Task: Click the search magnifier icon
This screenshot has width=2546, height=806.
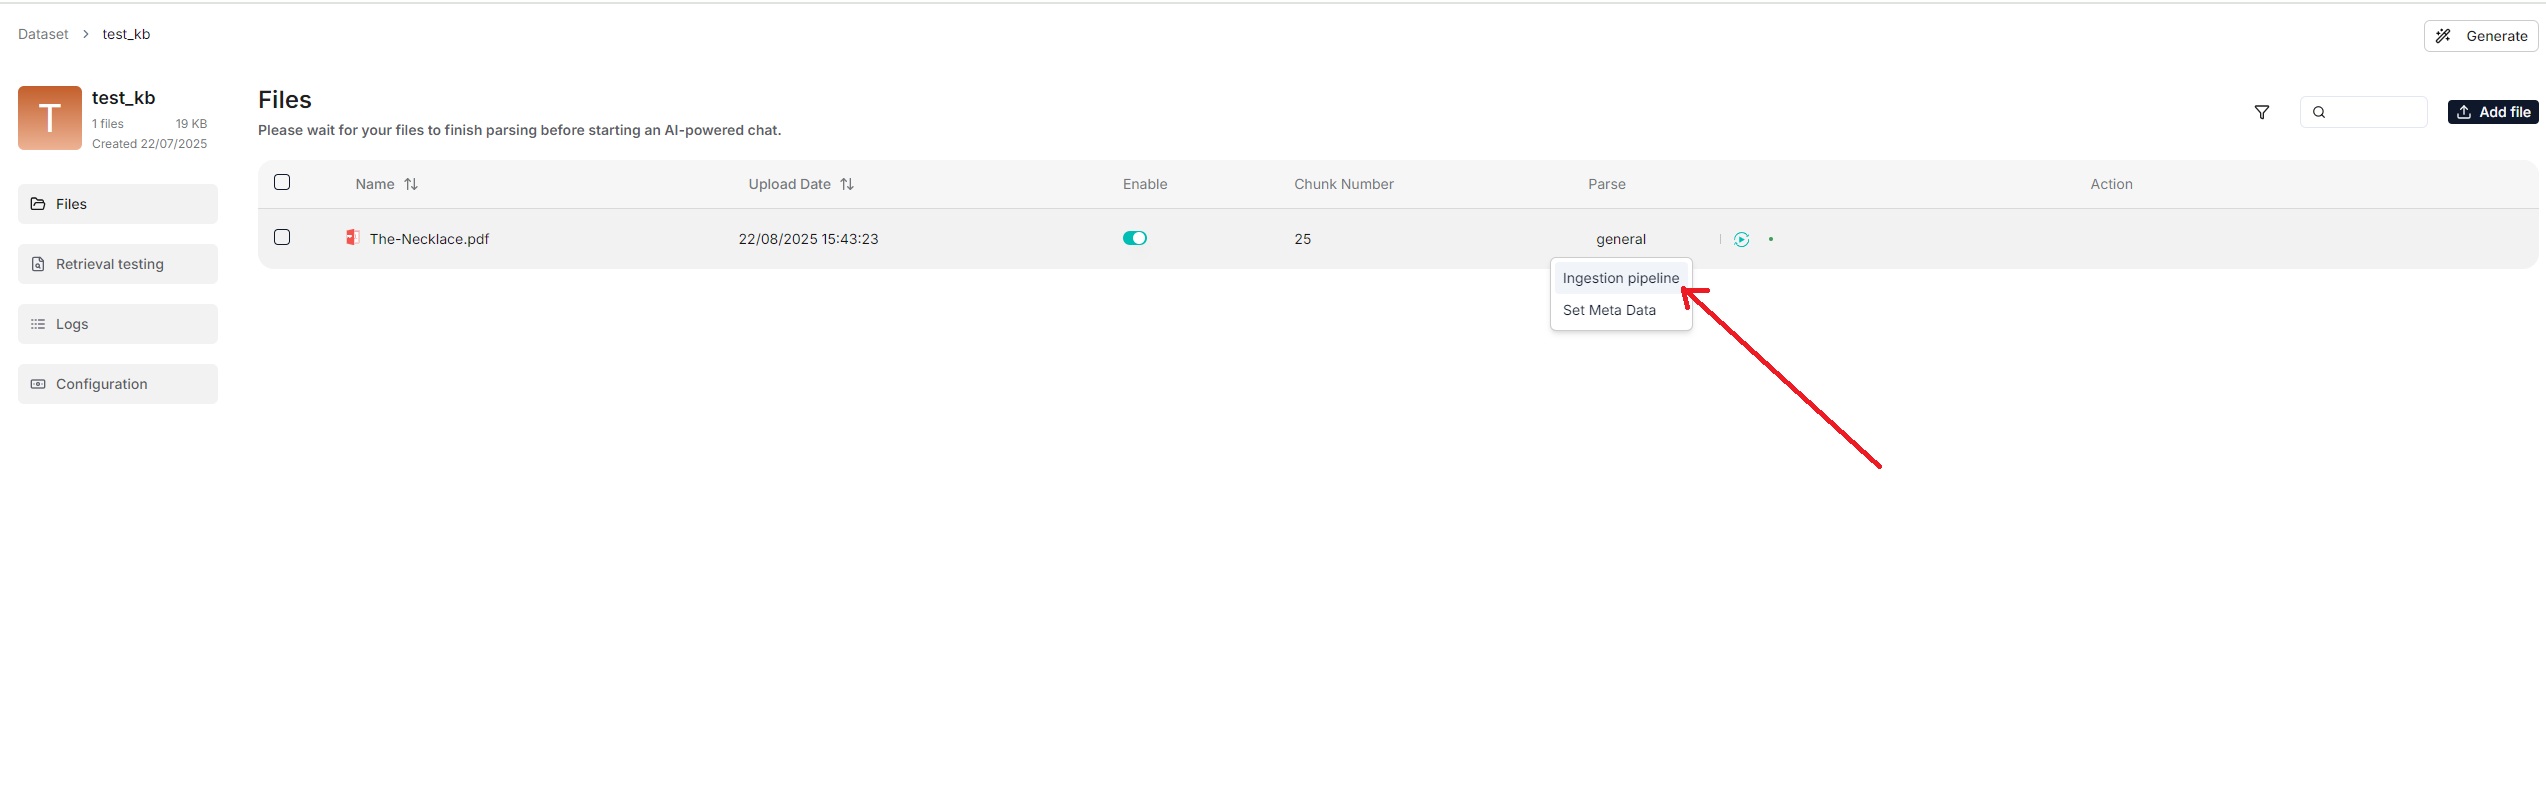Action: coord(2318,112)
